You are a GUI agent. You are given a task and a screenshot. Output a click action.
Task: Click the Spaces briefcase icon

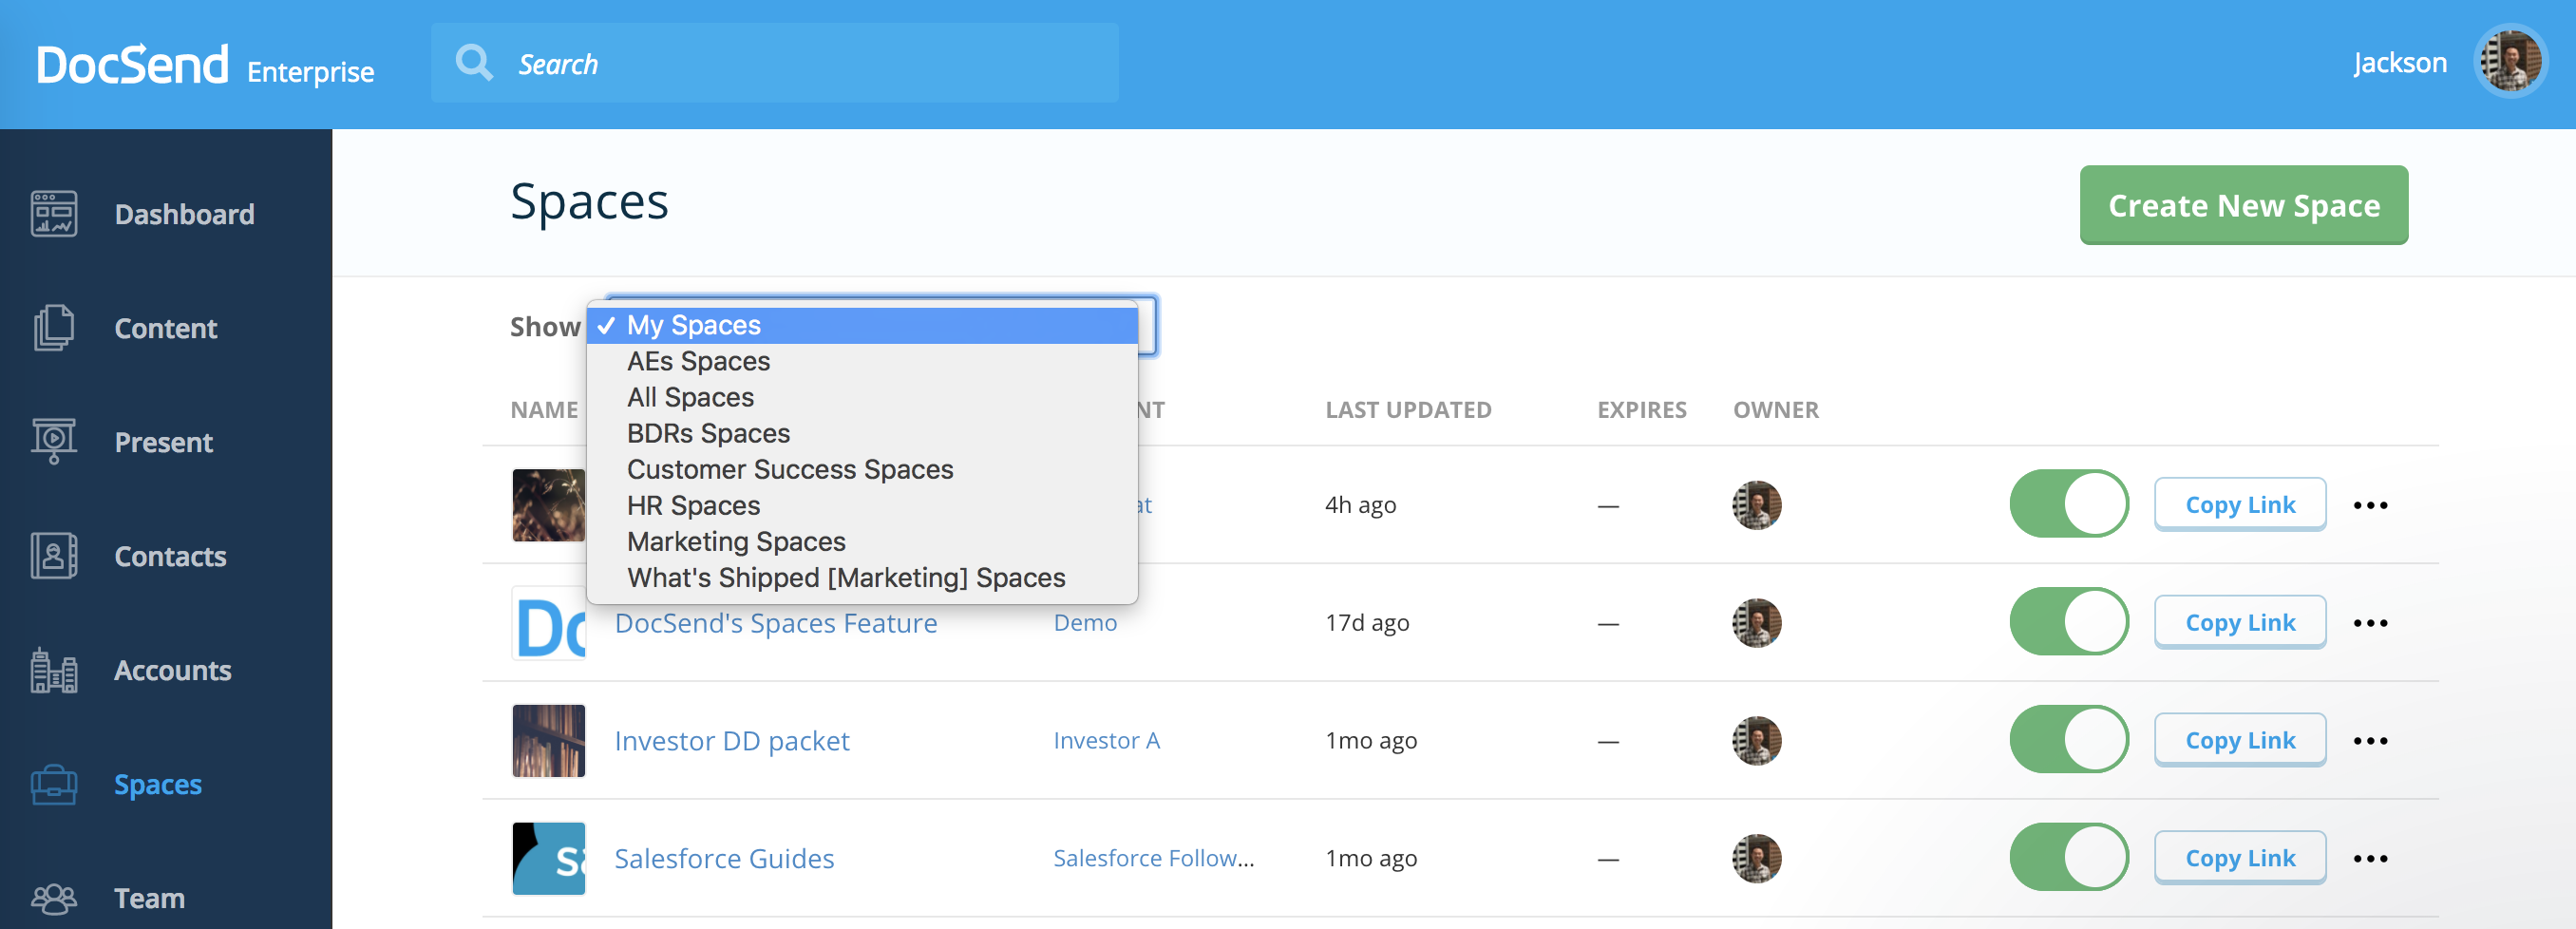click(x=54, y=784)
